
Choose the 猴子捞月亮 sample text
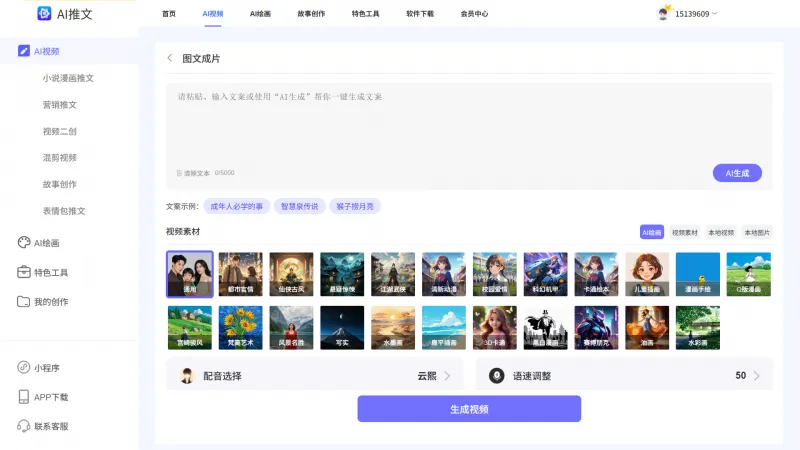tap(355, 206)
